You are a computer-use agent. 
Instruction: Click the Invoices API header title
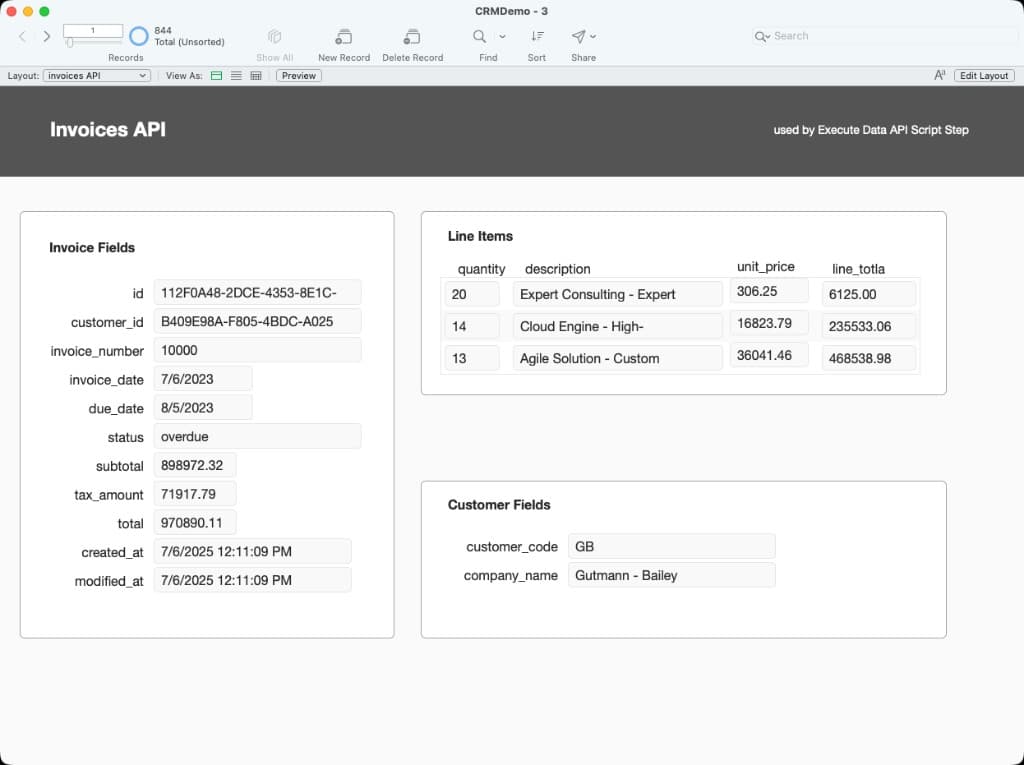[108, 129]
